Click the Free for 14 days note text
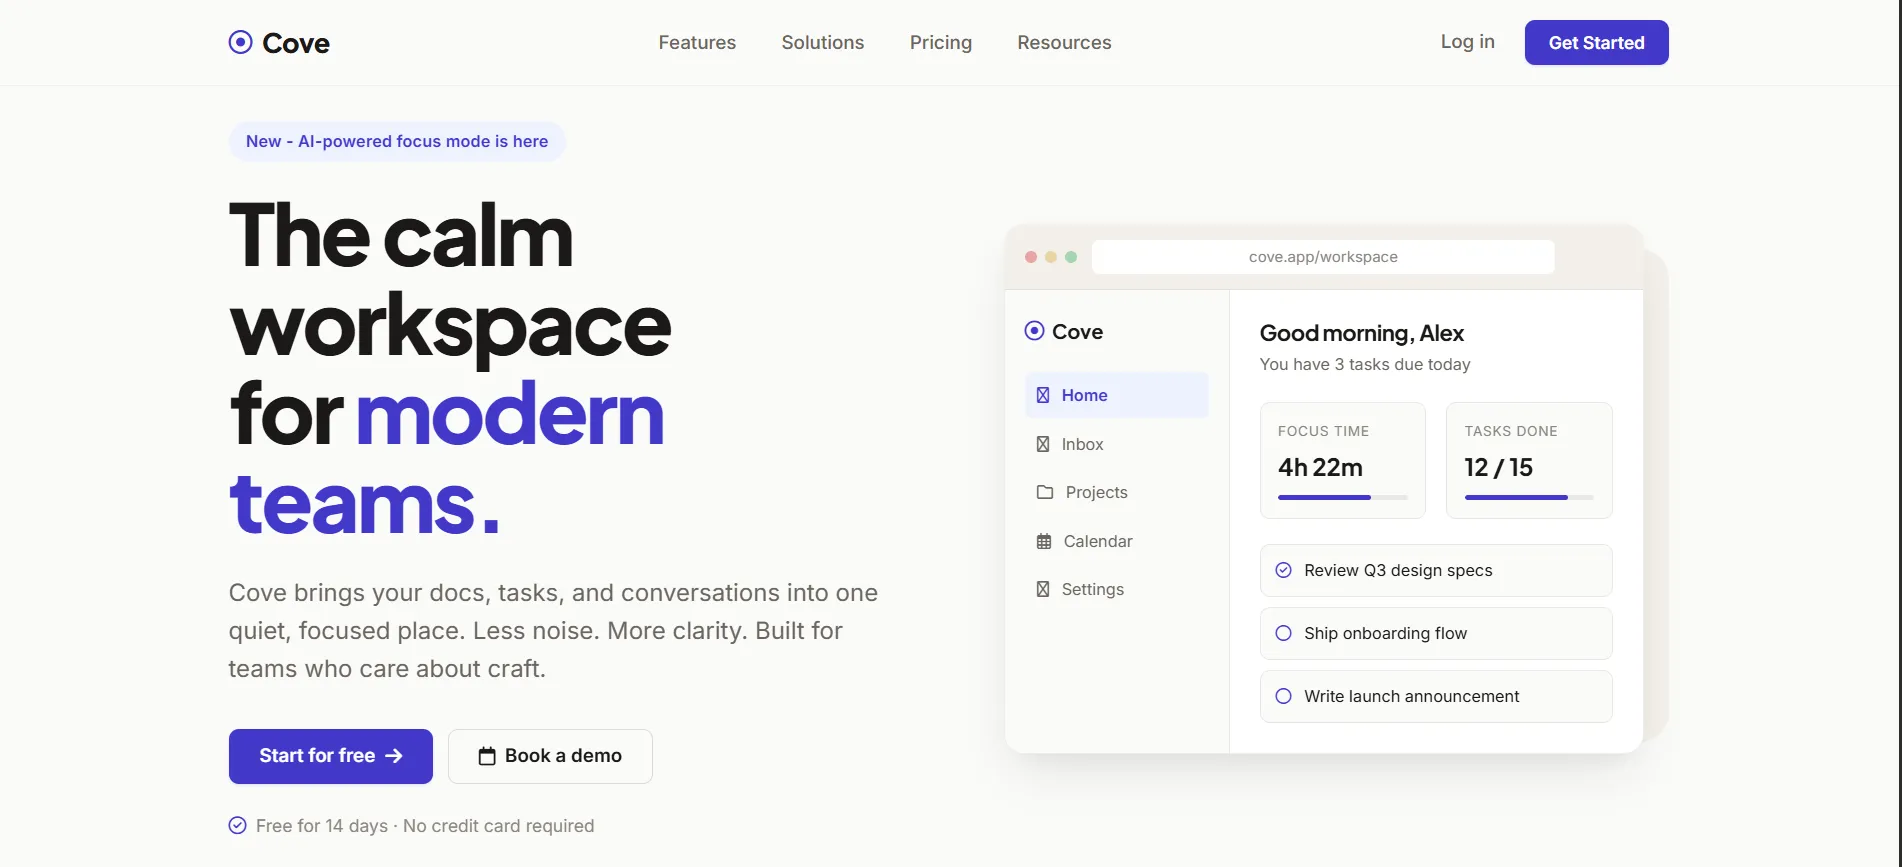This screenshot has width=1902, height=867. tap(425, 826)
